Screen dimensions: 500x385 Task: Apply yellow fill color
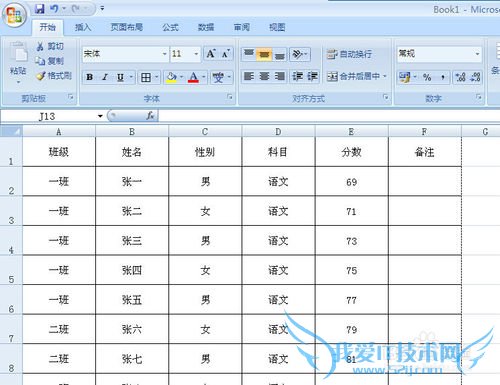(x=171, y=77)
